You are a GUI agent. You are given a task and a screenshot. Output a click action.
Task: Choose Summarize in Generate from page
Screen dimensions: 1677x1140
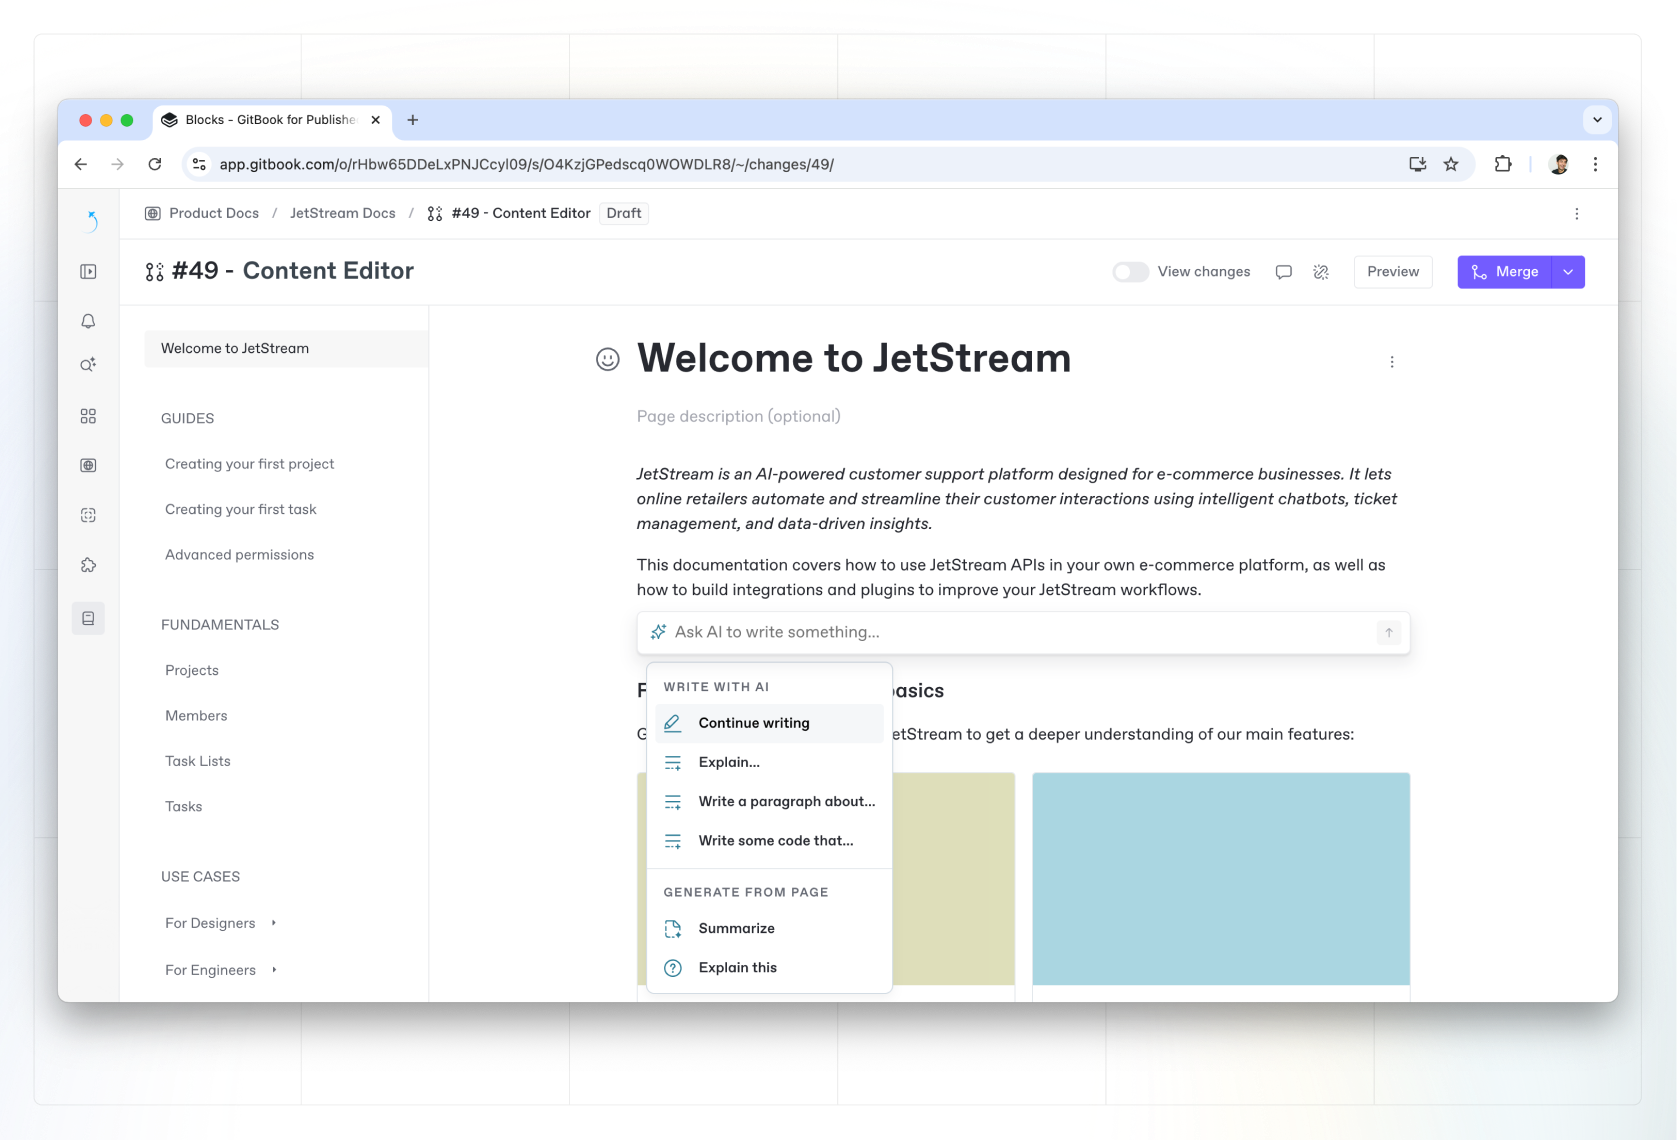736,928
